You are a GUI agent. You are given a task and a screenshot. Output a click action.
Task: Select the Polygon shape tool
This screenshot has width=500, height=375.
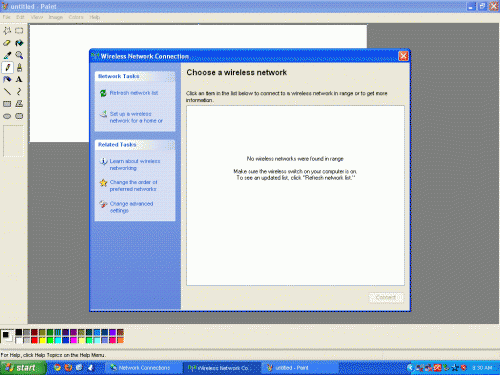[19, 104]
